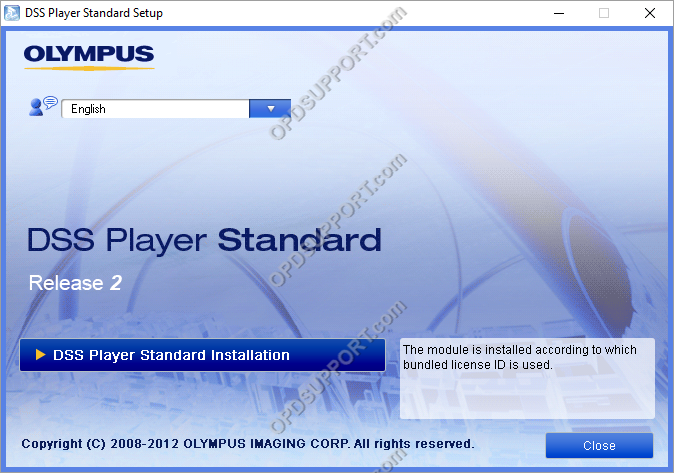Minimize the DSS Player Standard Setup window
Viewport: 674px width, 473px height.
(x=559, y=13)
